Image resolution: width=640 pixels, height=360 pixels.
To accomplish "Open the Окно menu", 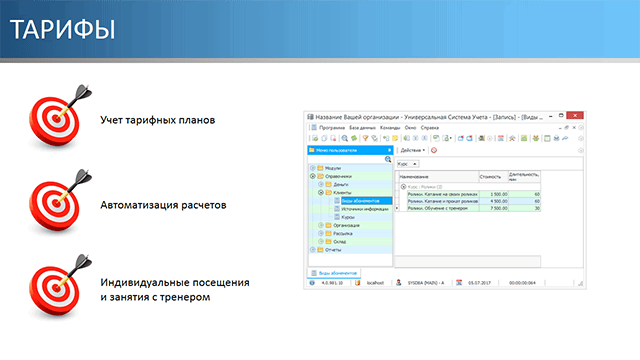I will [x=410, y=128].
